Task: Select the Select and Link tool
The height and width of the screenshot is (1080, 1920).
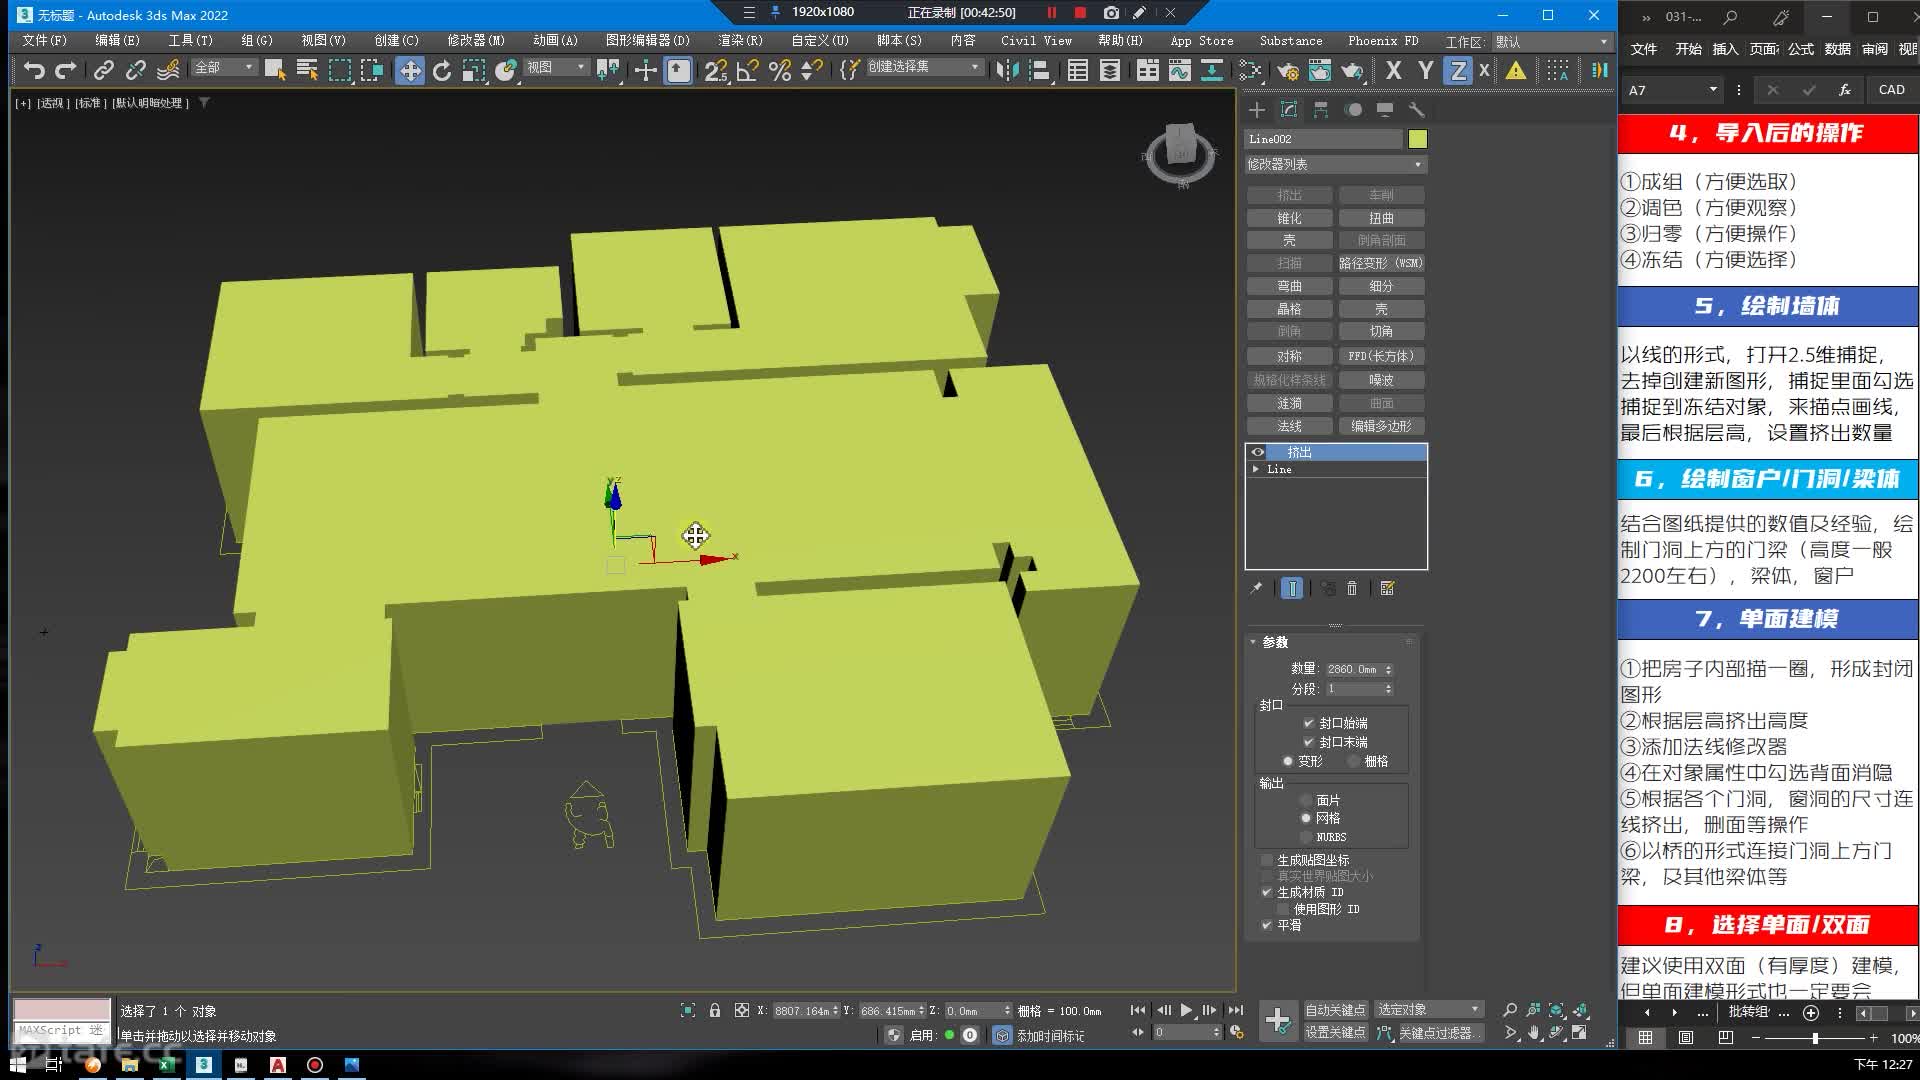Action: (x=103, y=70)
